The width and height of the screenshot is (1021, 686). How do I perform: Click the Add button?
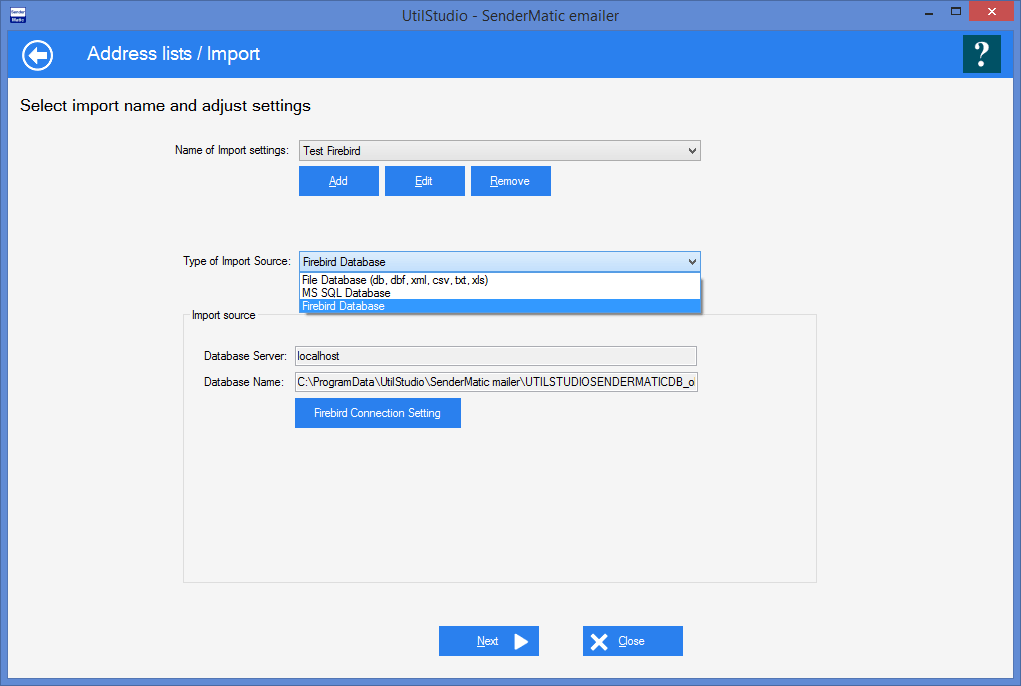[x=338, y=180]
